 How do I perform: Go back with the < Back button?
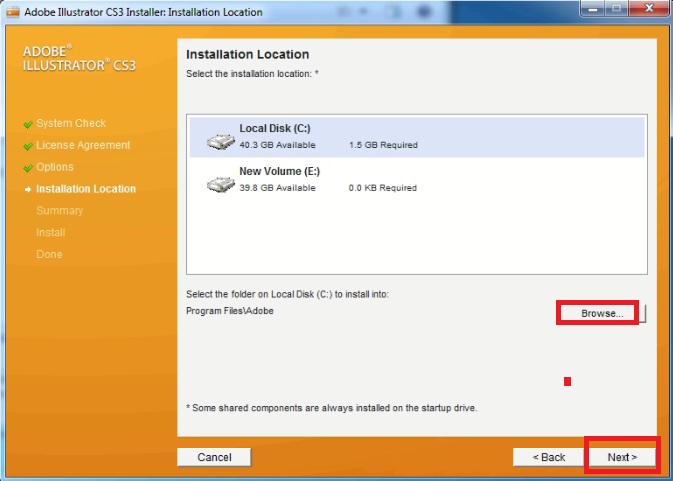pyautogui.click(x=549, y=457)
